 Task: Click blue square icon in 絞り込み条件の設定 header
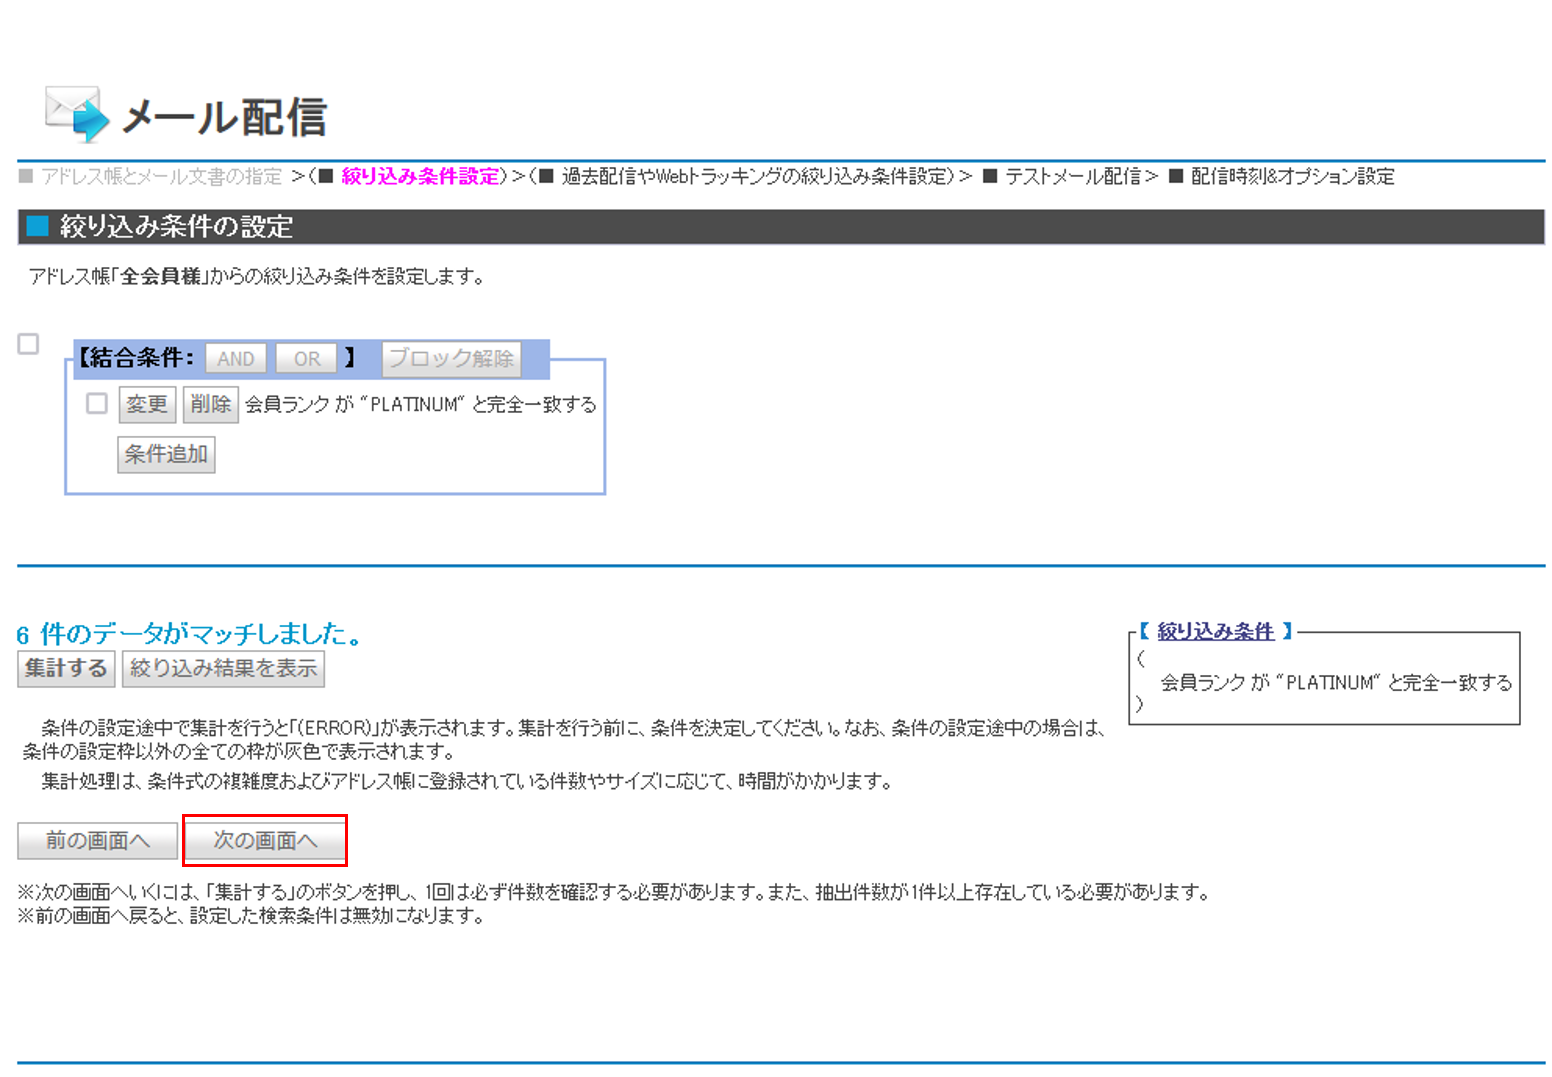click(37, 227)
